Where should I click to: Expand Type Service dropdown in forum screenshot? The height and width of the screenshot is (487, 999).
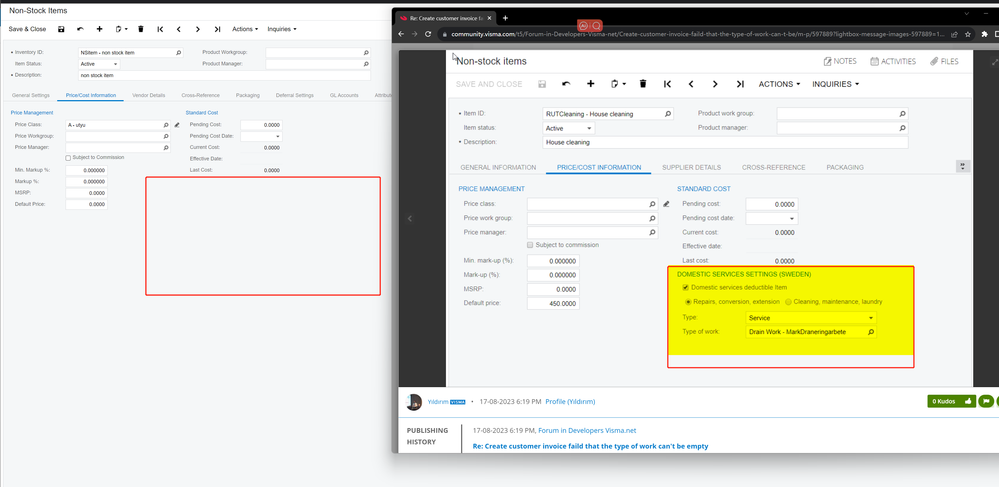pyautogui.click(x=870, y=317)
